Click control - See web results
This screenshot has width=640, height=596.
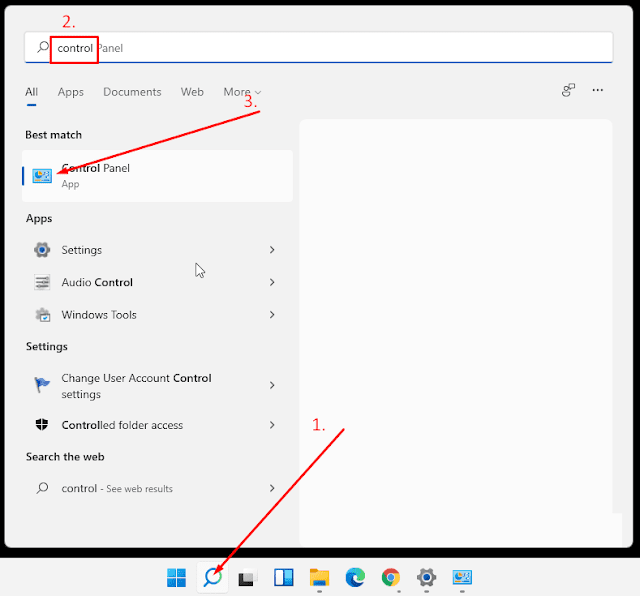pos(158,488)
